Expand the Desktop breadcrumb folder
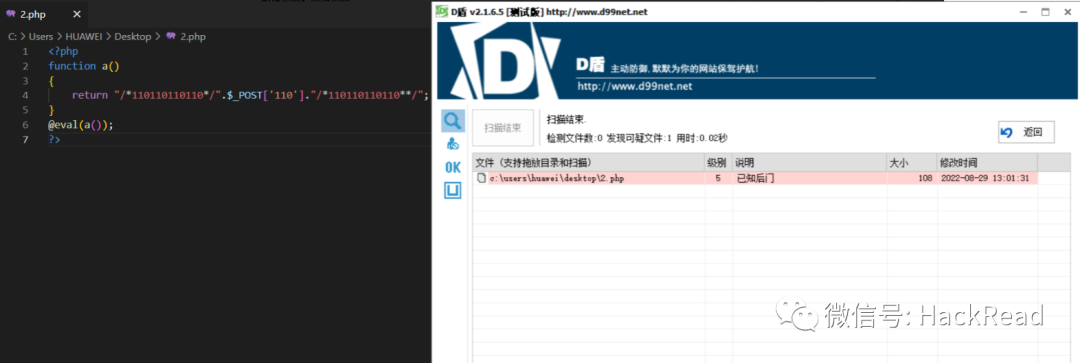Viewport: 1080px width, 363px height. pos(132,37)
